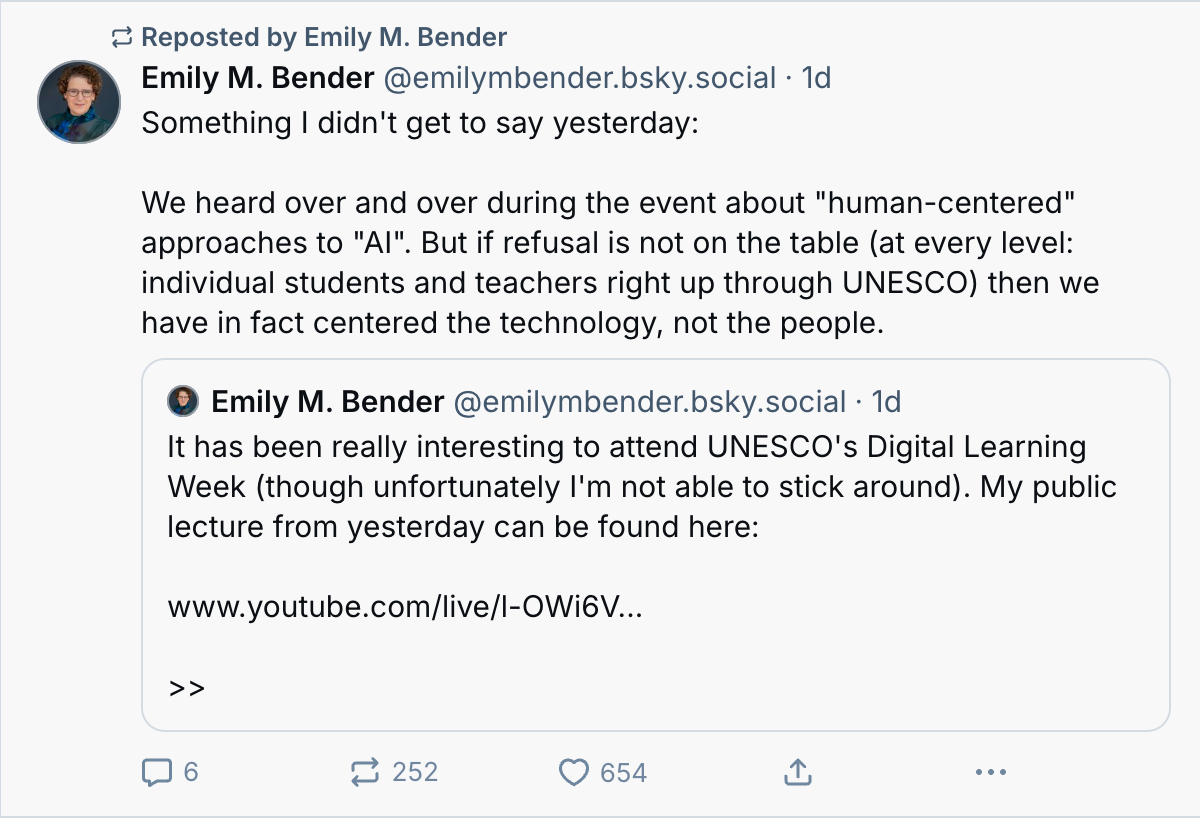This screenshot has width=1200, height=818.
Task: Click the repost arrows icon next to 'Reposted by'
Action: [120, 36]
